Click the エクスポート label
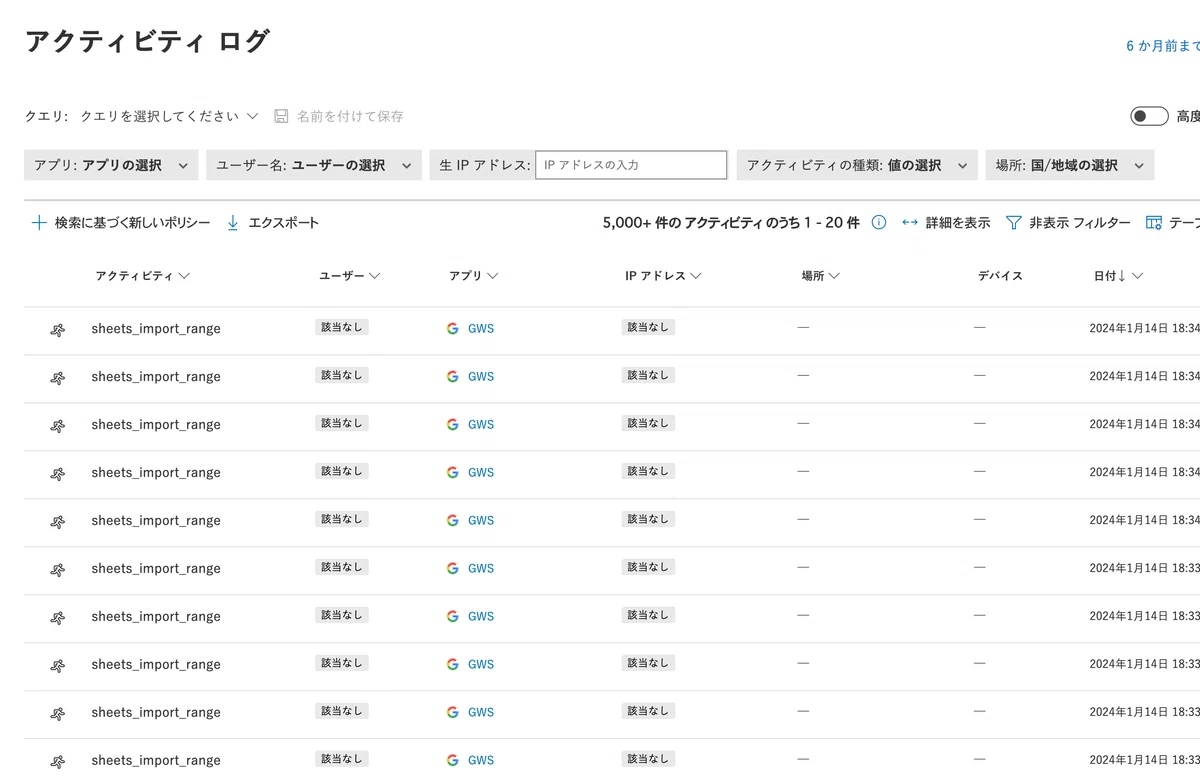 click(x=284, y=223)
